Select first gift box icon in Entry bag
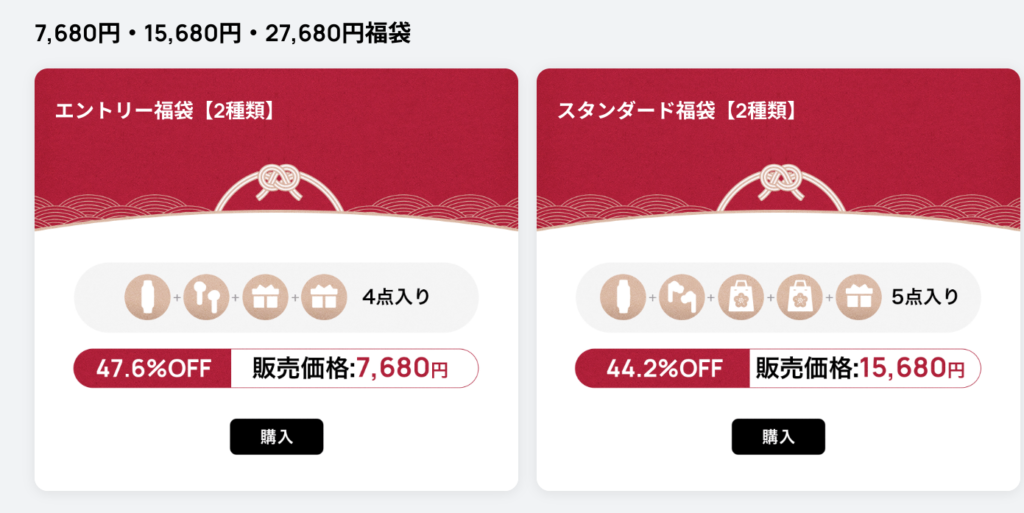The height and width of the screenshot is (513, 1024). pos(265,298)
